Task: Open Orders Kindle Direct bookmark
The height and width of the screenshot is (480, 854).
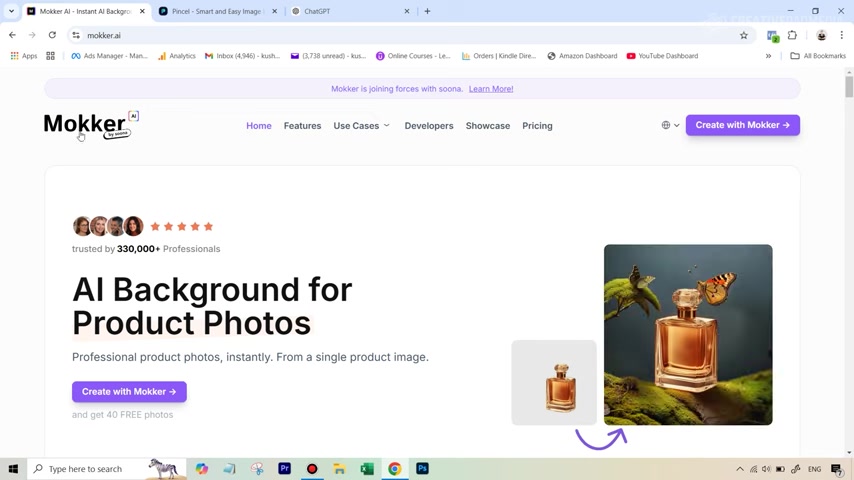Action: pos(499,56)
